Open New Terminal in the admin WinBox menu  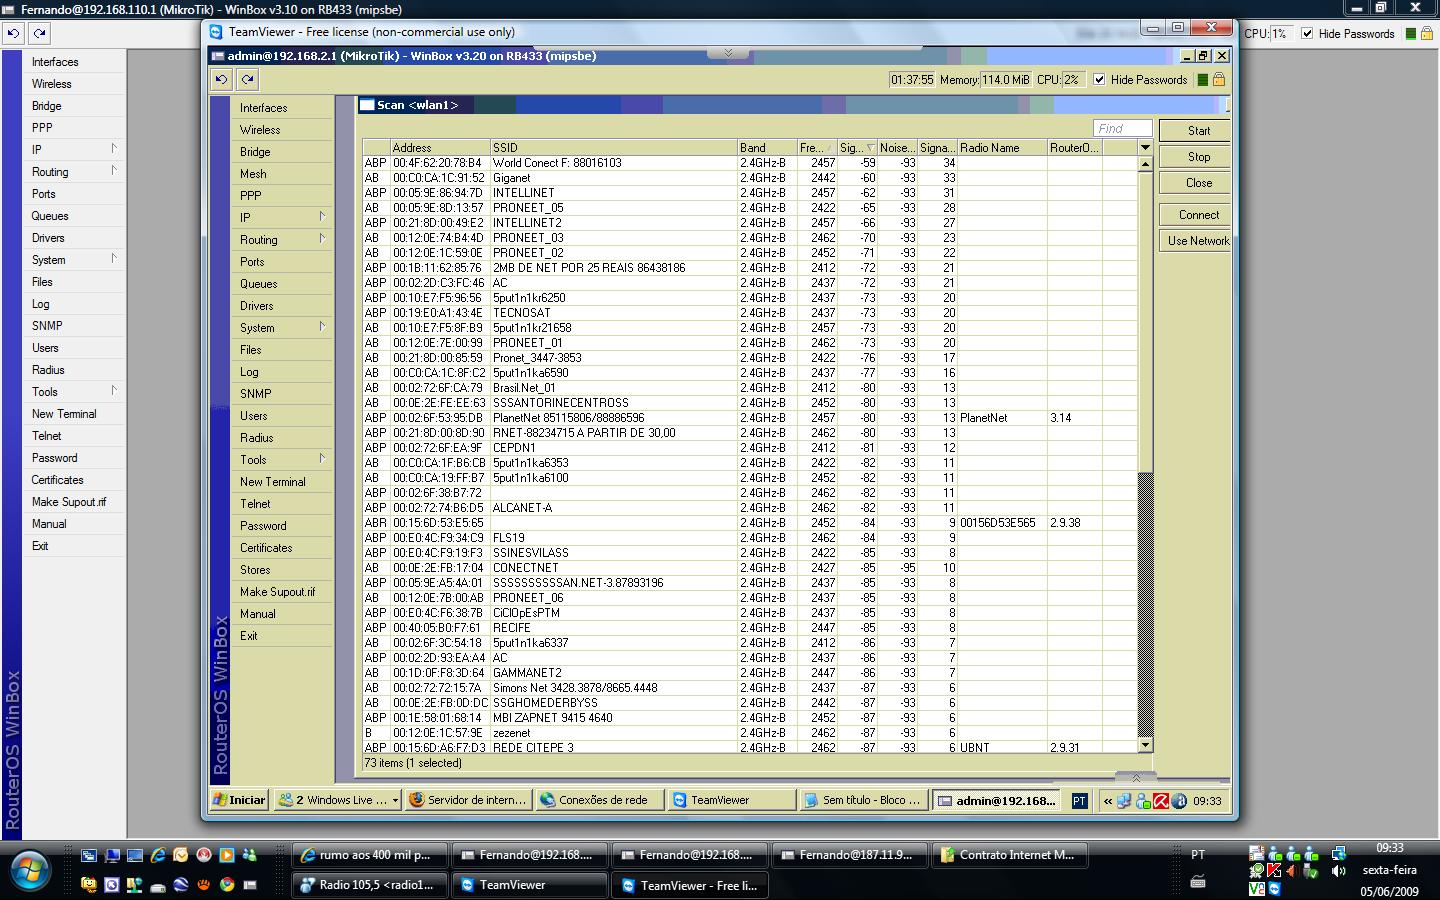[x=283, y=482]
